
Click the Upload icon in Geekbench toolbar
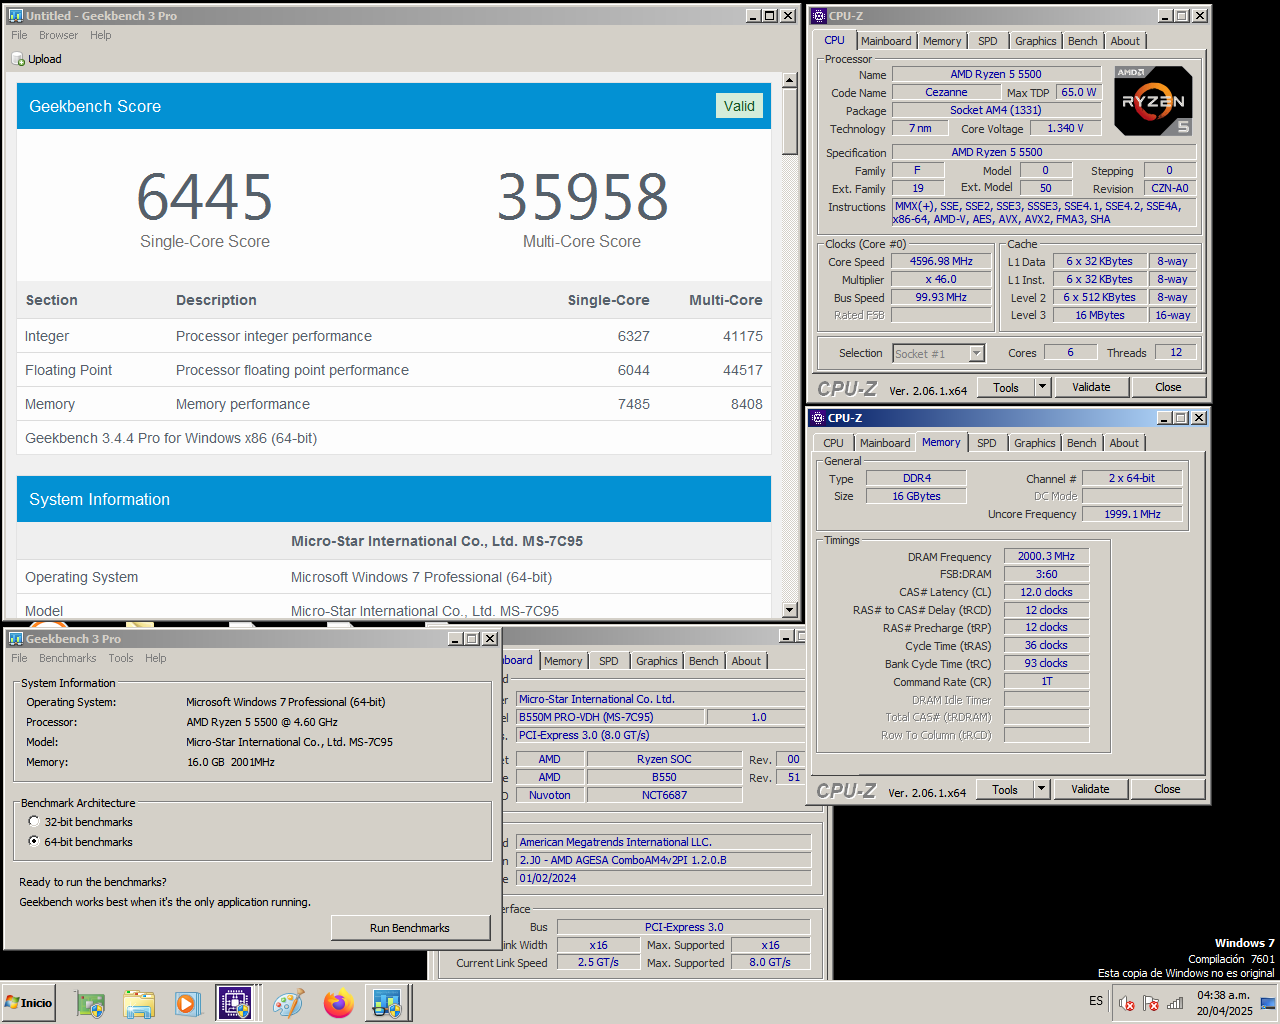click(18, 59)
